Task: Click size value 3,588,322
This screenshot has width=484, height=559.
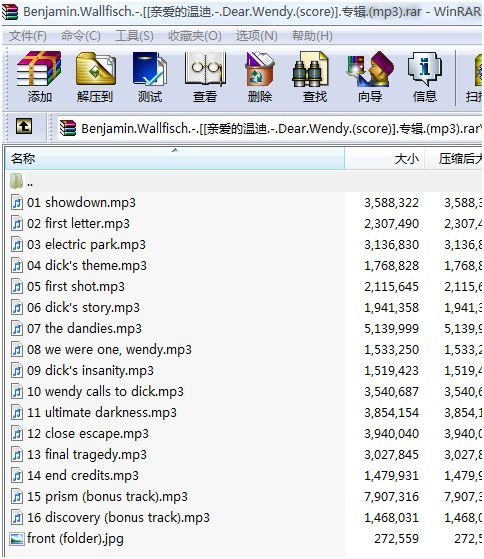Action: point(391,203)
